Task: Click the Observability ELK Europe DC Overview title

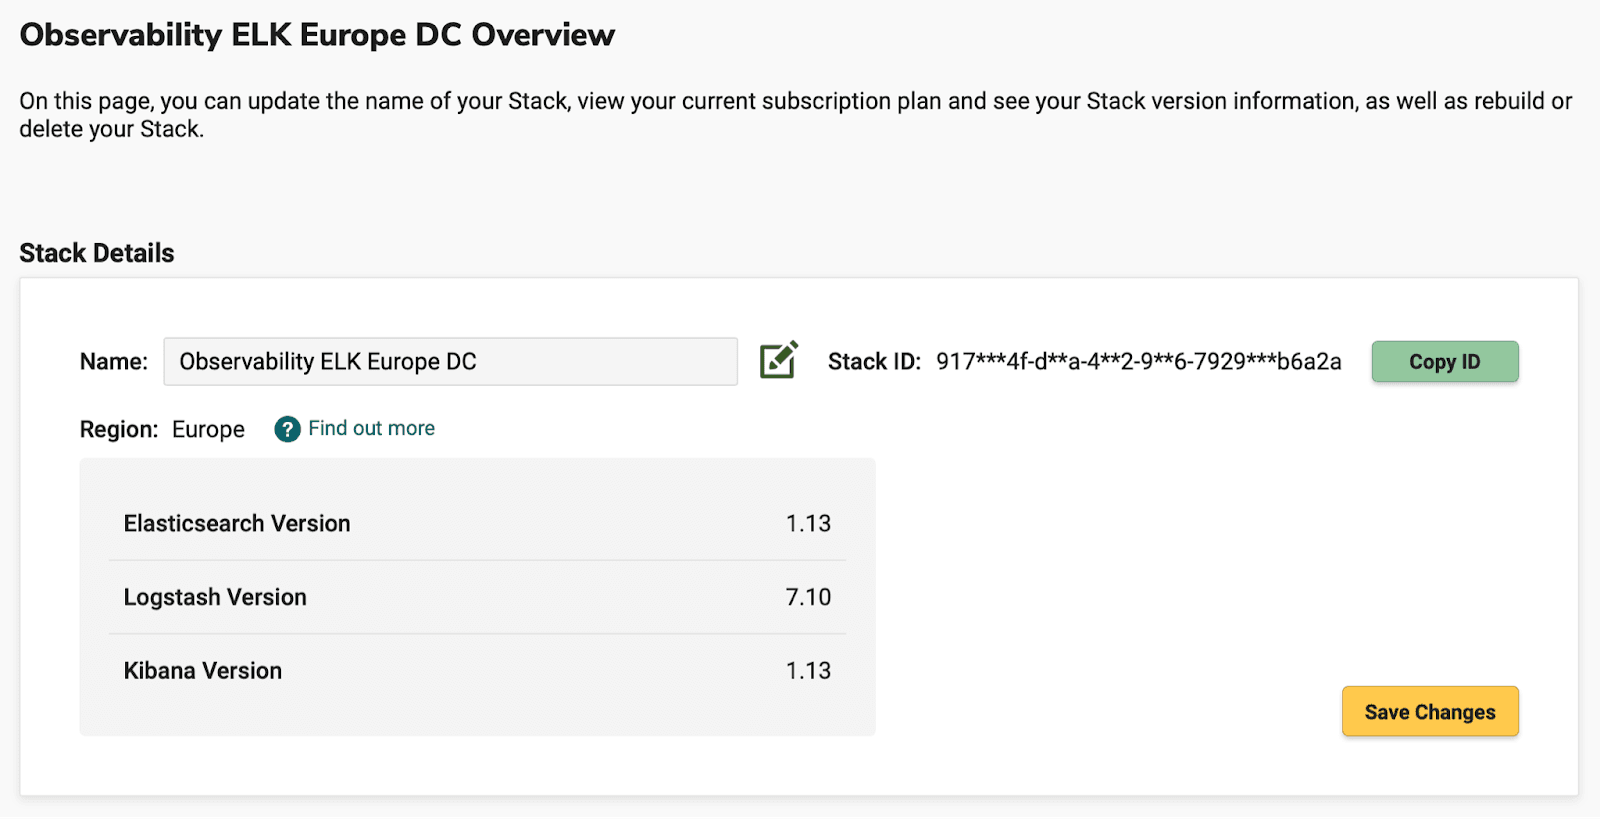Action: [x=317, y=35]
